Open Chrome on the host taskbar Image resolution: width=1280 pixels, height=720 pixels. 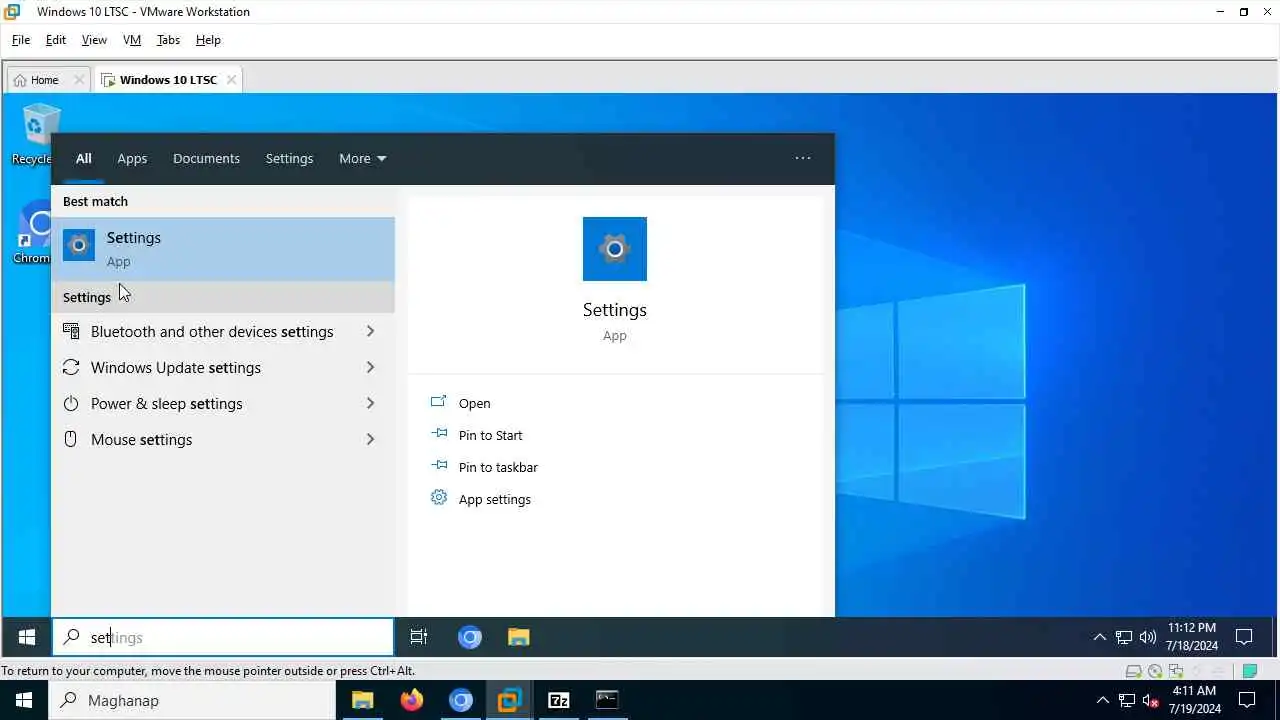coord(460,700)
